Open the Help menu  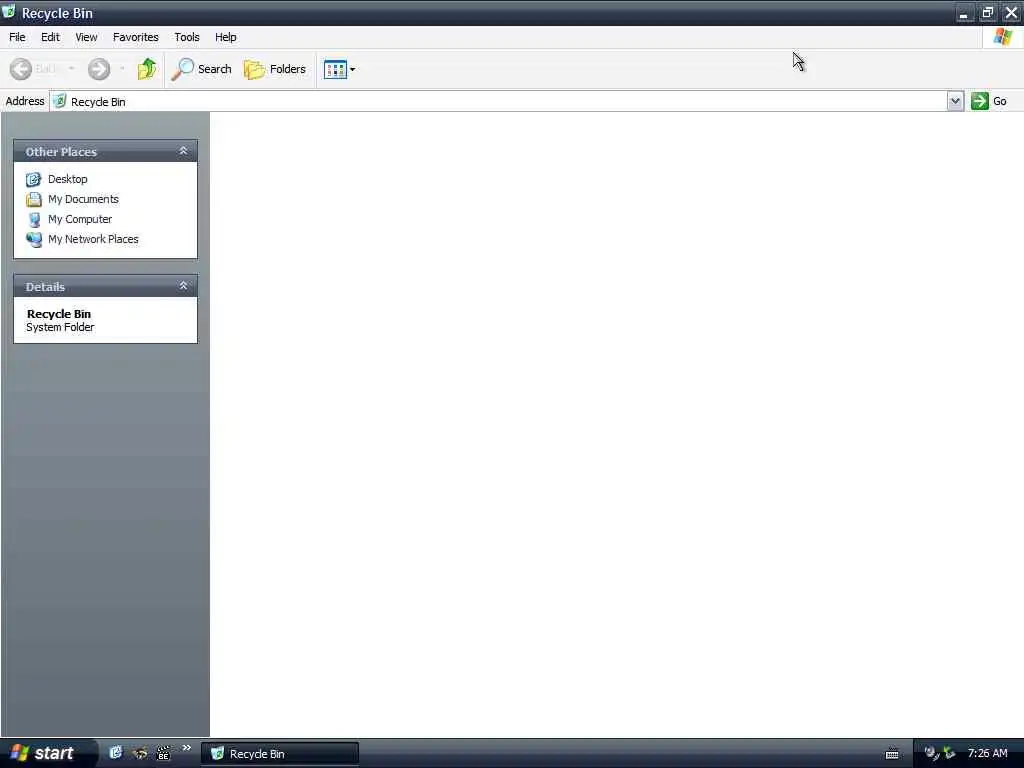[226, 37]
